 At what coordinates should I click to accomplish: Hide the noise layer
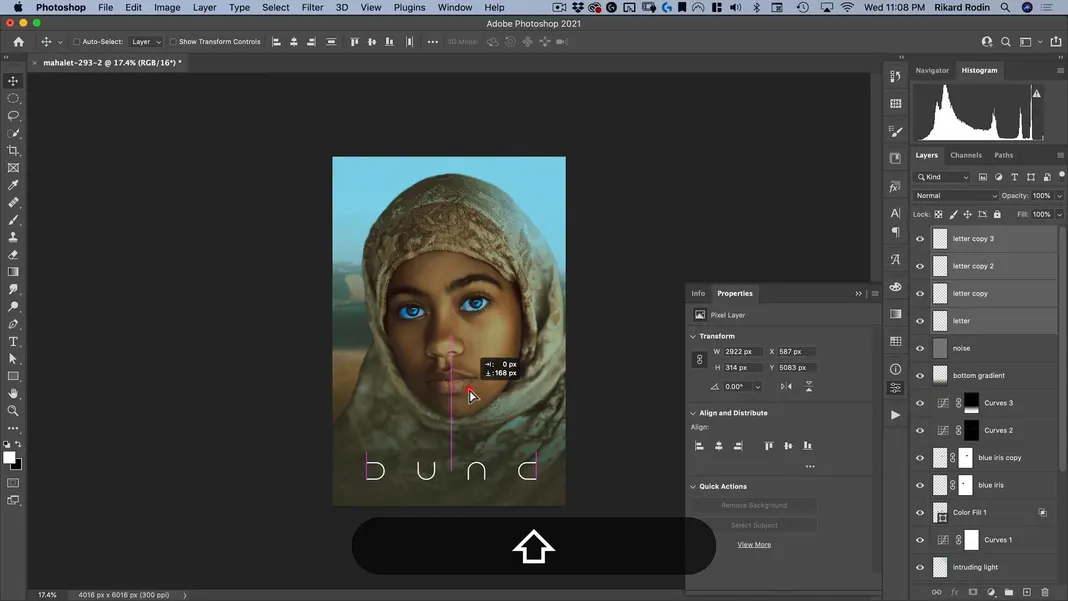pyautogui.click(x=920, y=348)
